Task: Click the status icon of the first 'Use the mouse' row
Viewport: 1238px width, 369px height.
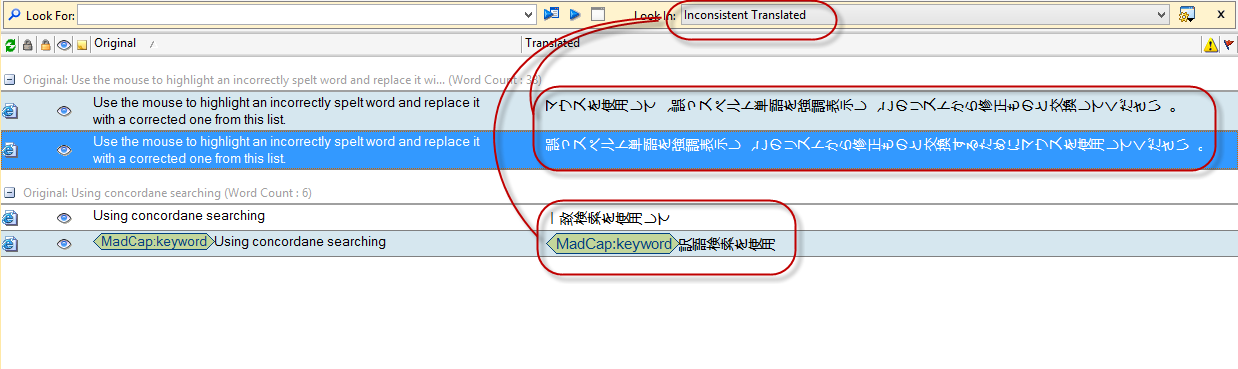Action: click(10, 111)
